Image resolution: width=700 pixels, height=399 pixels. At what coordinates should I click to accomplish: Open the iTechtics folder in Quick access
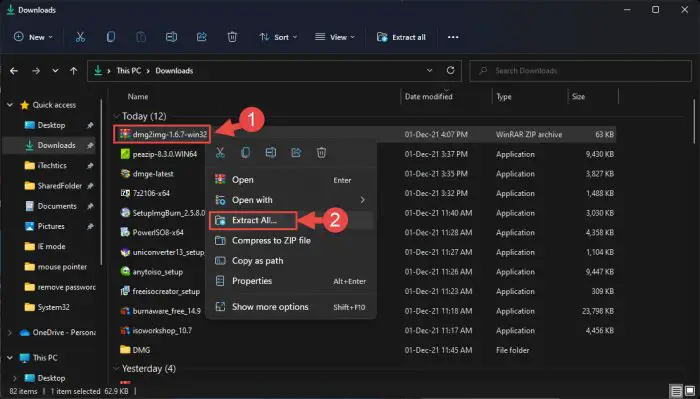click(x=52, y=166)
